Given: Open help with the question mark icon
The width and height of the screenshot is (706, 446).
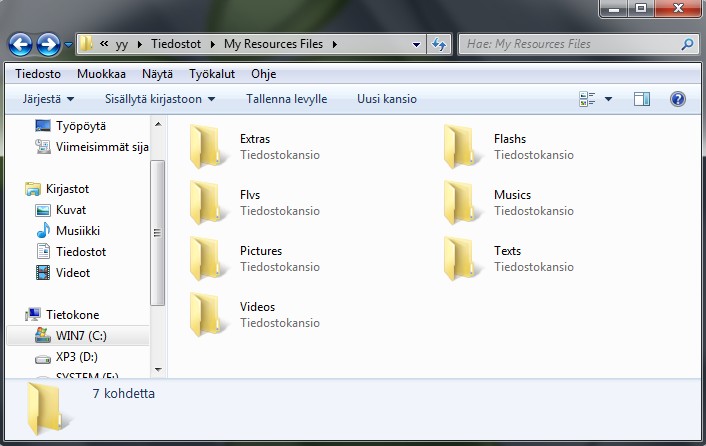Looking at the screenshot, I should pyautogui.click(x=678, y=99).
